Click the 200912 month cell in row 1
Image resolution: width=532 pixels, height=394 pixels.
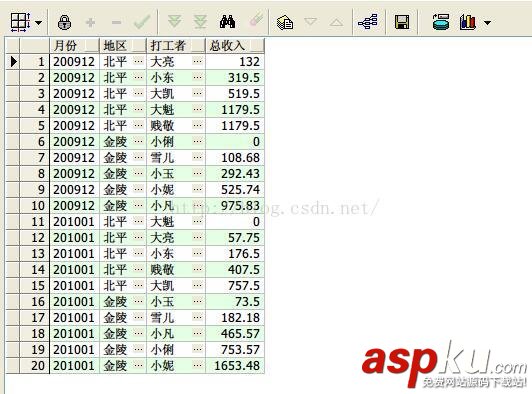click(x=75, y=61)
